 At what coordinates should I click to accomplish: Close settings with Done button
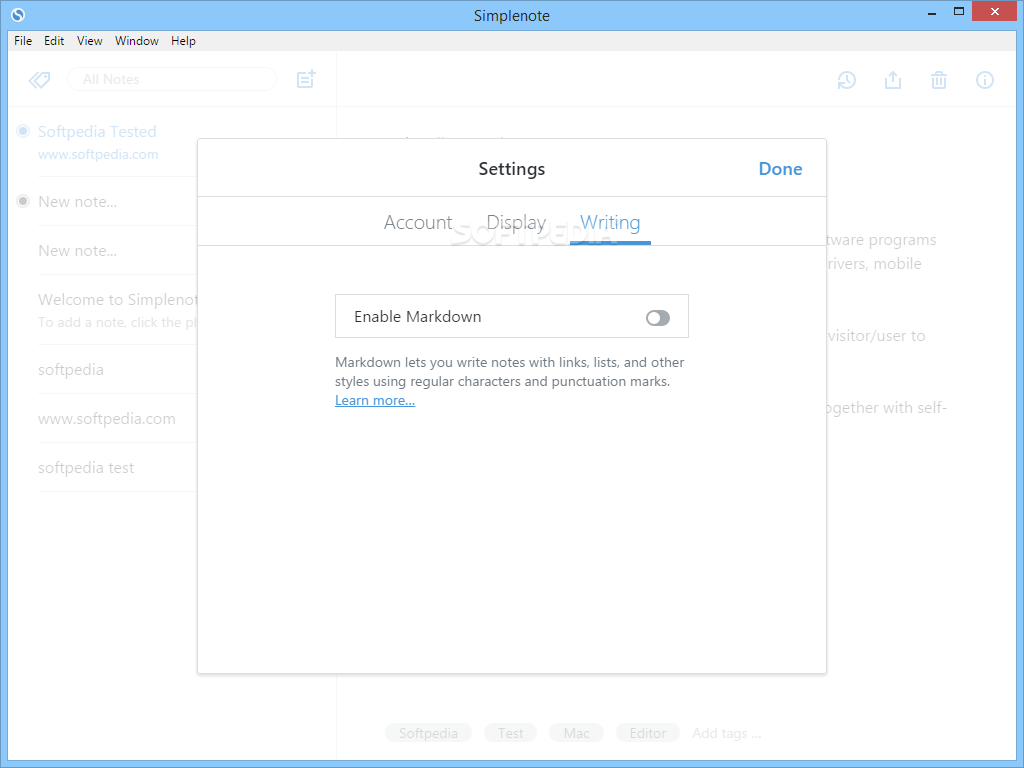coord(780,168)
